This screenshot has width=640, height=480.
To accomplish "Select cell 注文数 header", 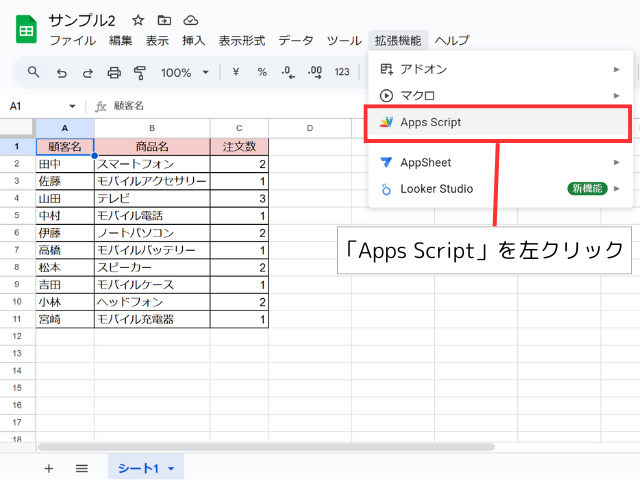I will [x=239, y=147].
